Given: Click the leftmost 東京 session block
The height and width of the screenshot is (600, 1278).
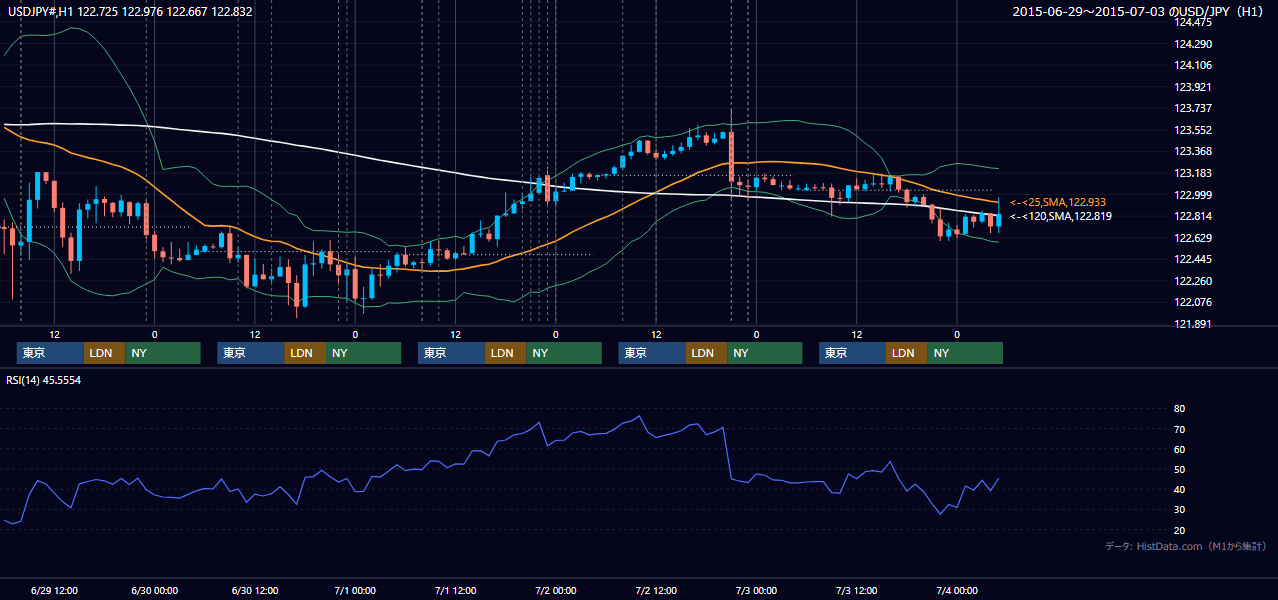Looking at the screenshot, I should [x=50, y=353].
